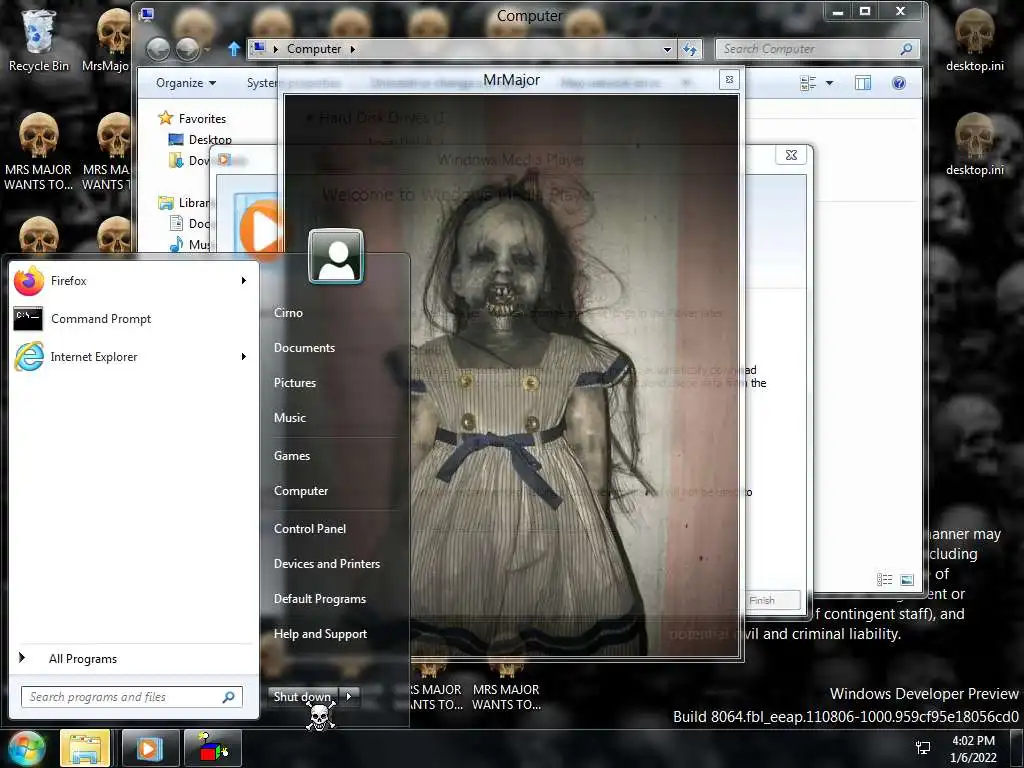The image size is (1024, 768).
Task: Open Help and Support
Action: coord(320,634)
